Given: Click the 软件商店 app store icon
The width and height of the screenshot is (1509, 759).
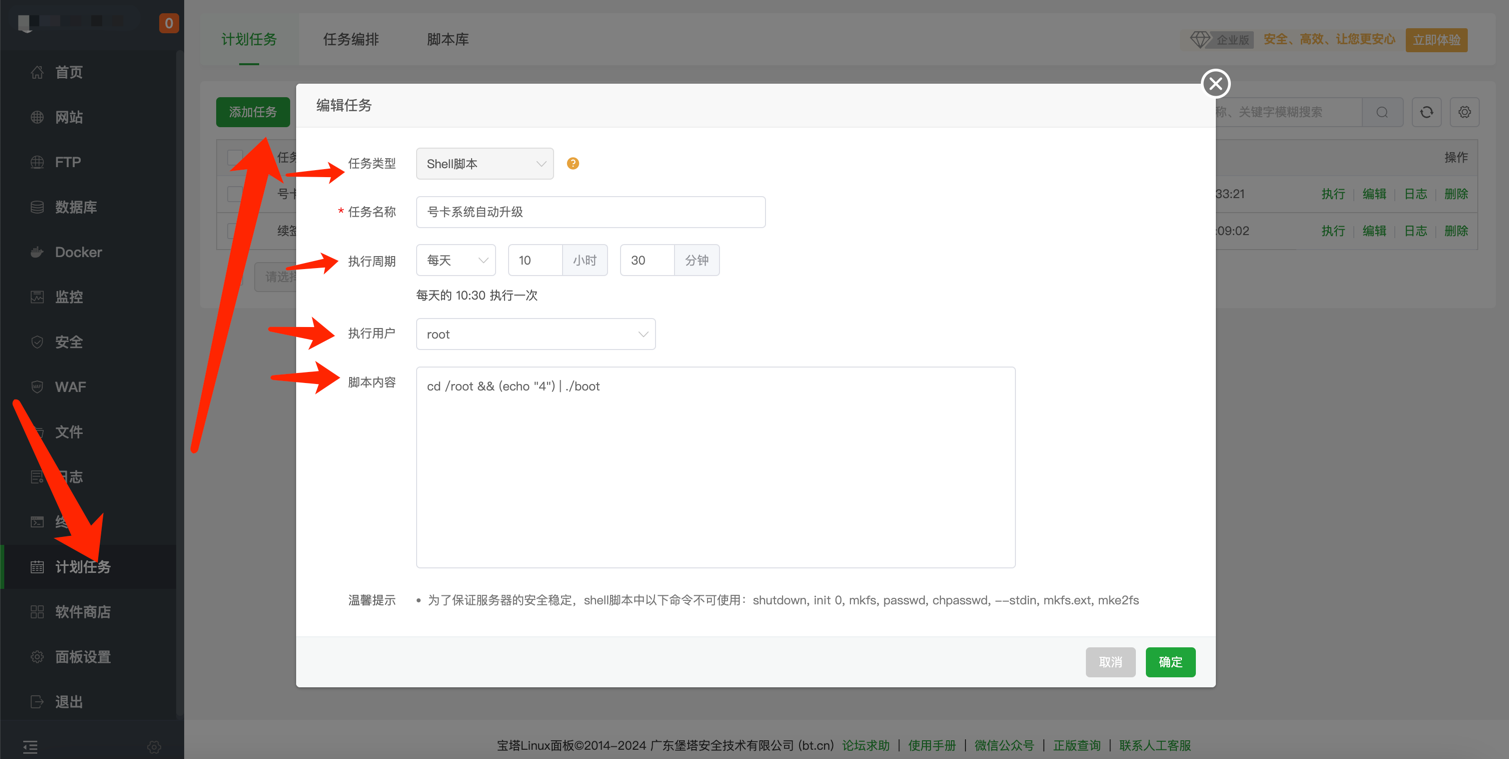Looking at the screenshot, I should [37, 612].
